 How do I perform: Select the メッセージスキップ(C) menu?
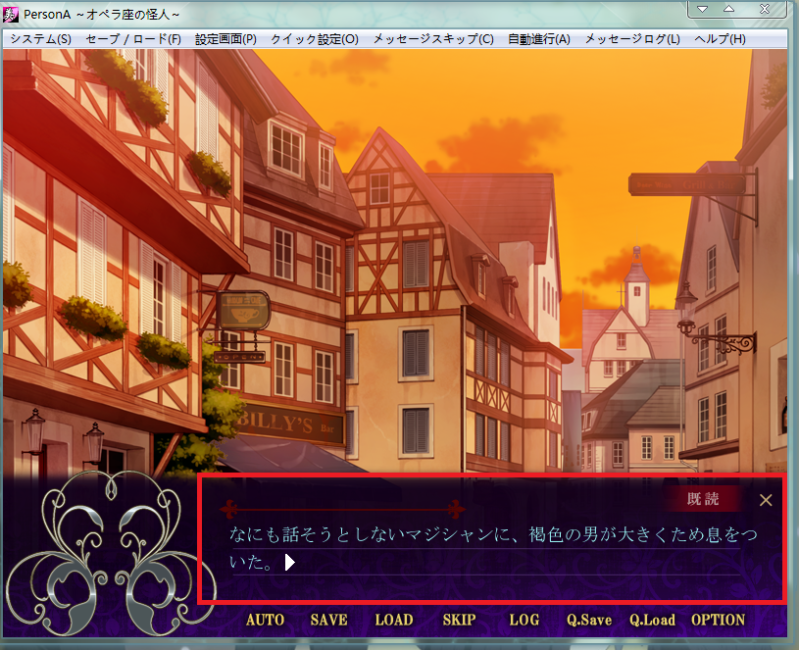pyautogui.click(x=433, y=39)
